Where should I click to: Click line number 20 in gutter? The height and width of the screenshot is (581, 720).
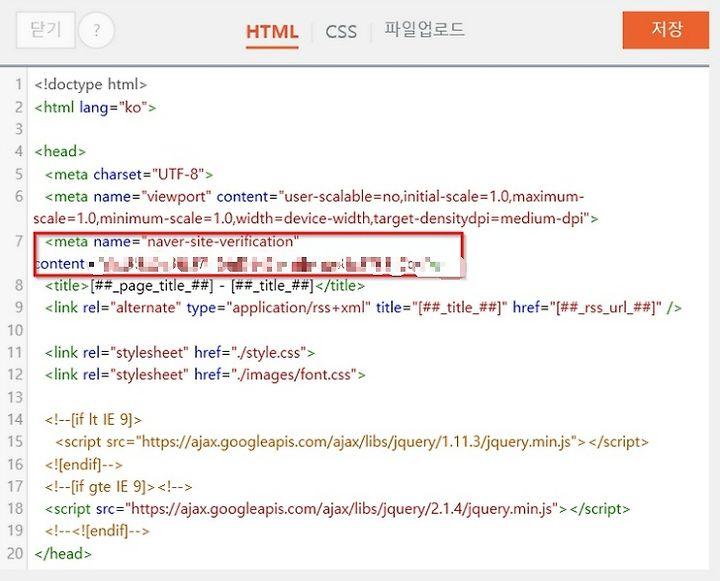click(15, 553)
